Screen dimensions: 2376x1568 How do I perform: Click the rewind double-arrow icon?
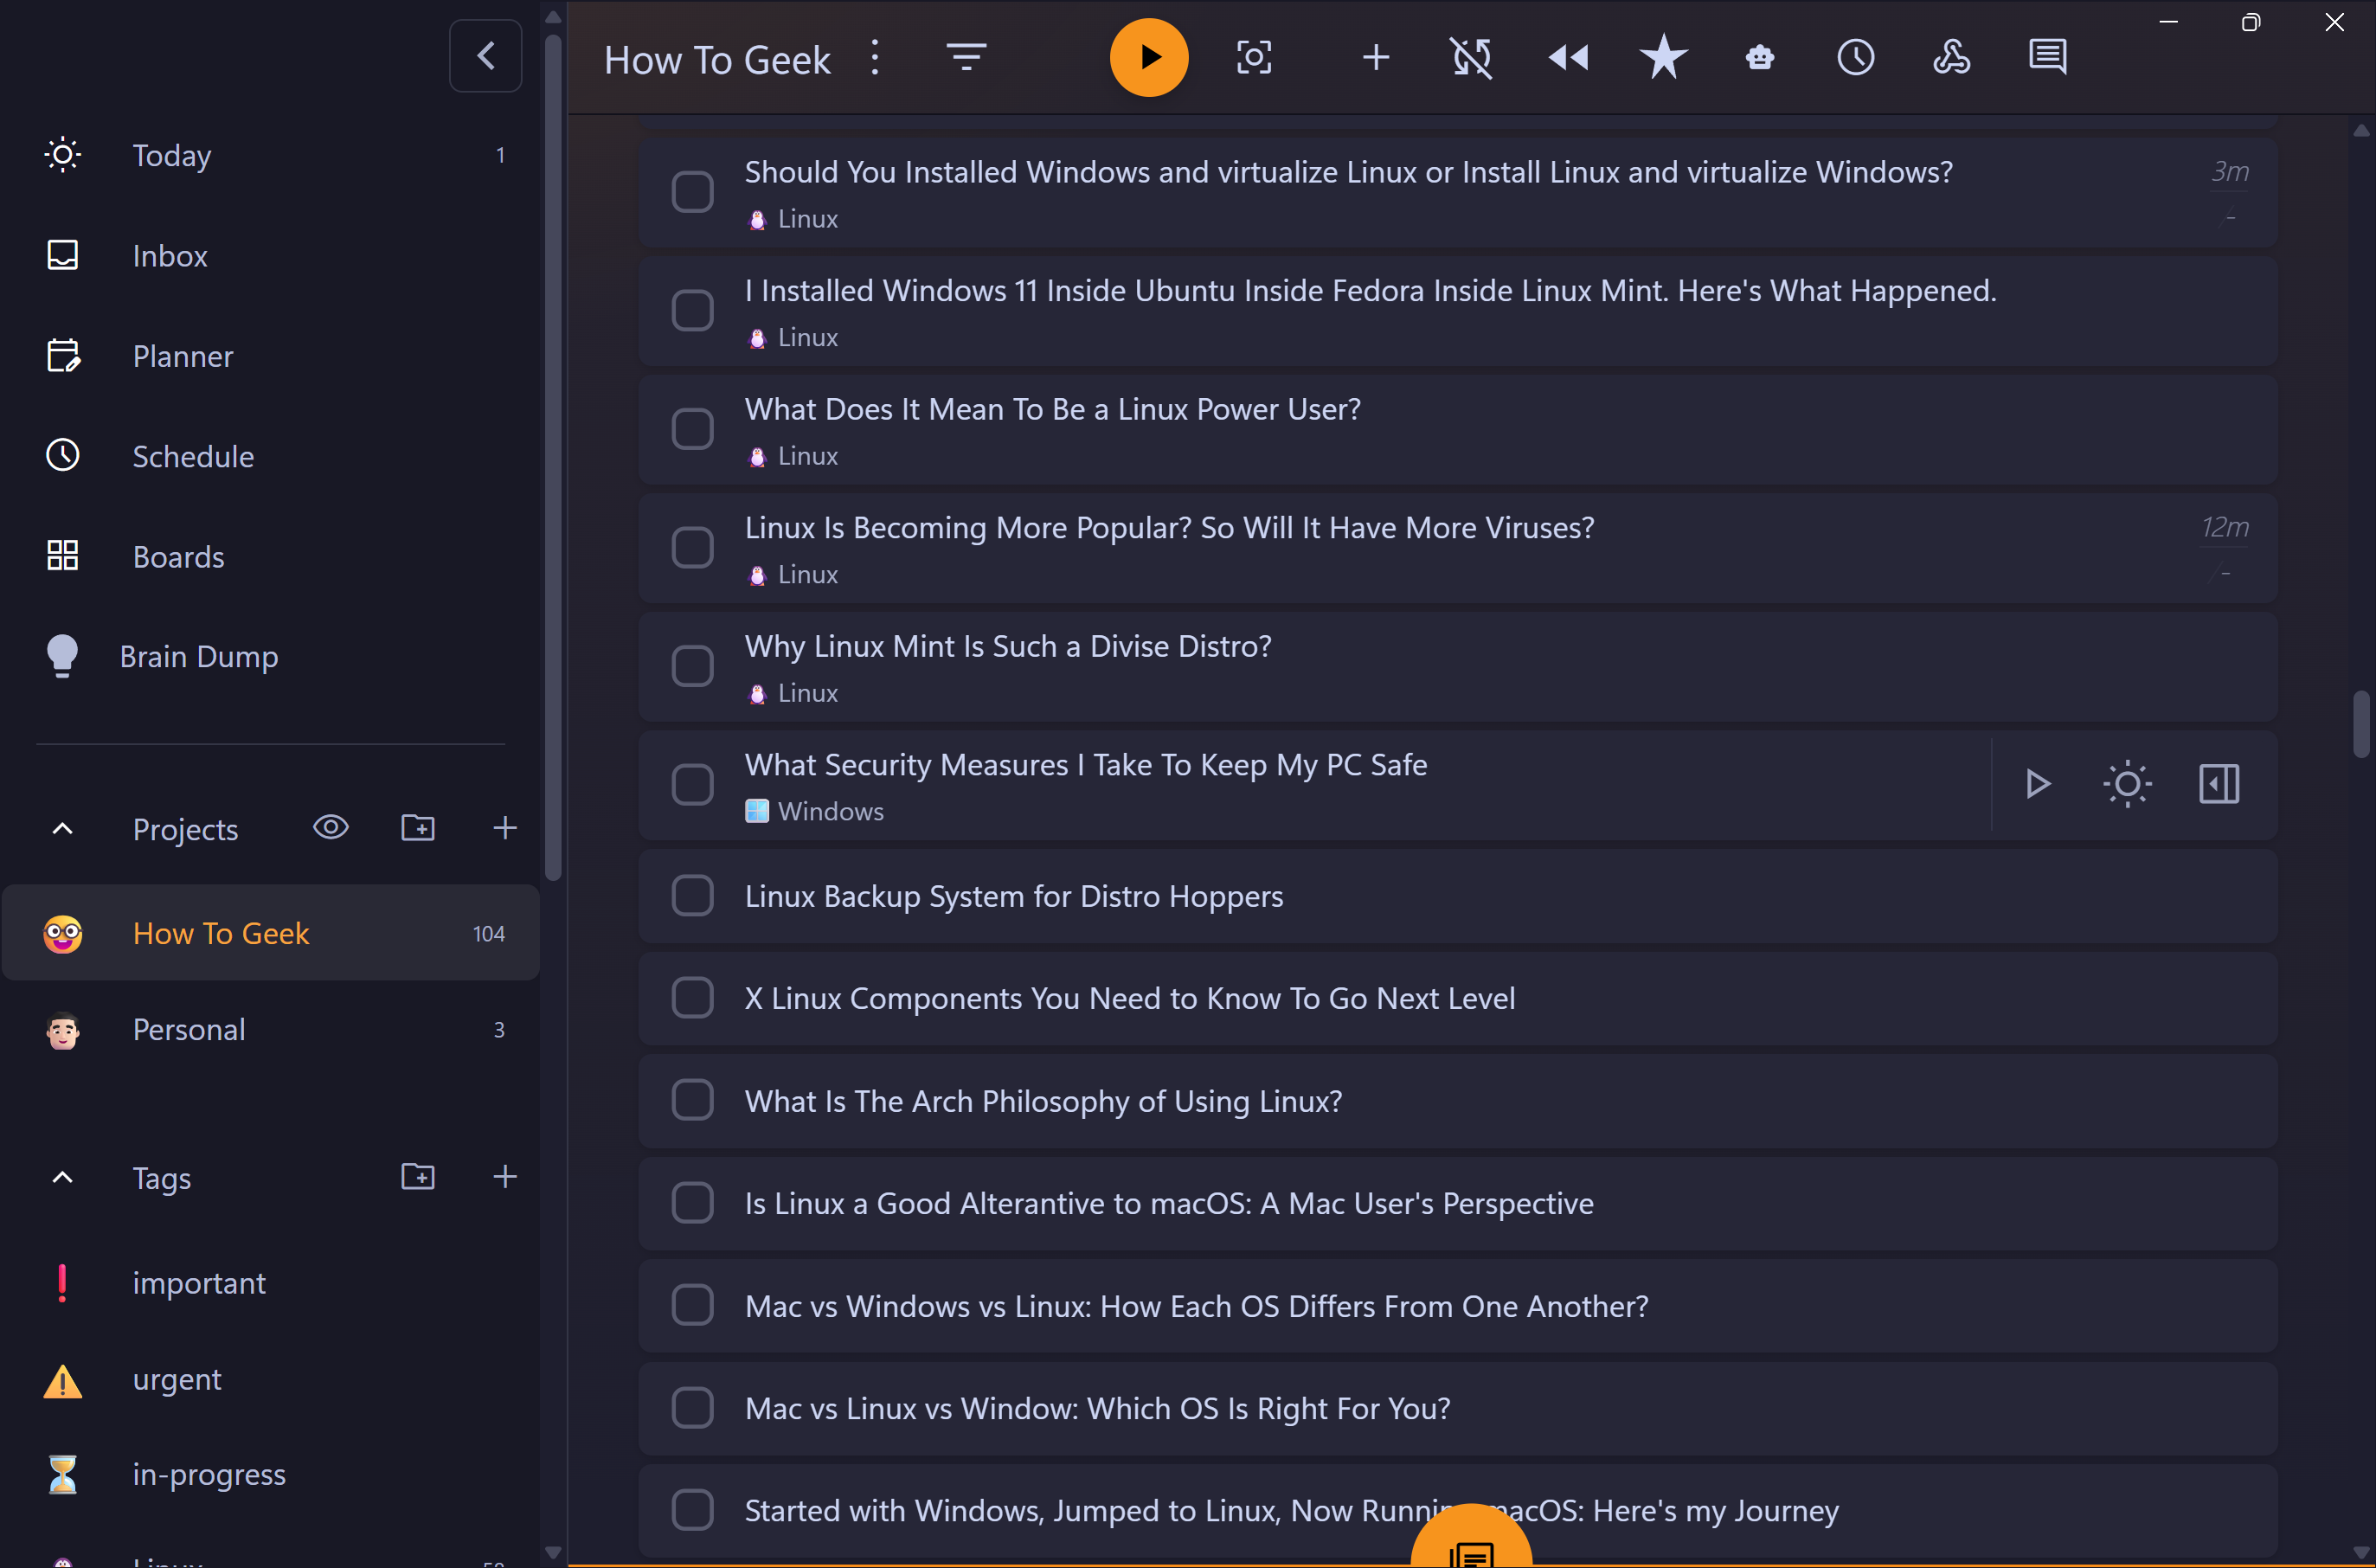[1568, 57]
